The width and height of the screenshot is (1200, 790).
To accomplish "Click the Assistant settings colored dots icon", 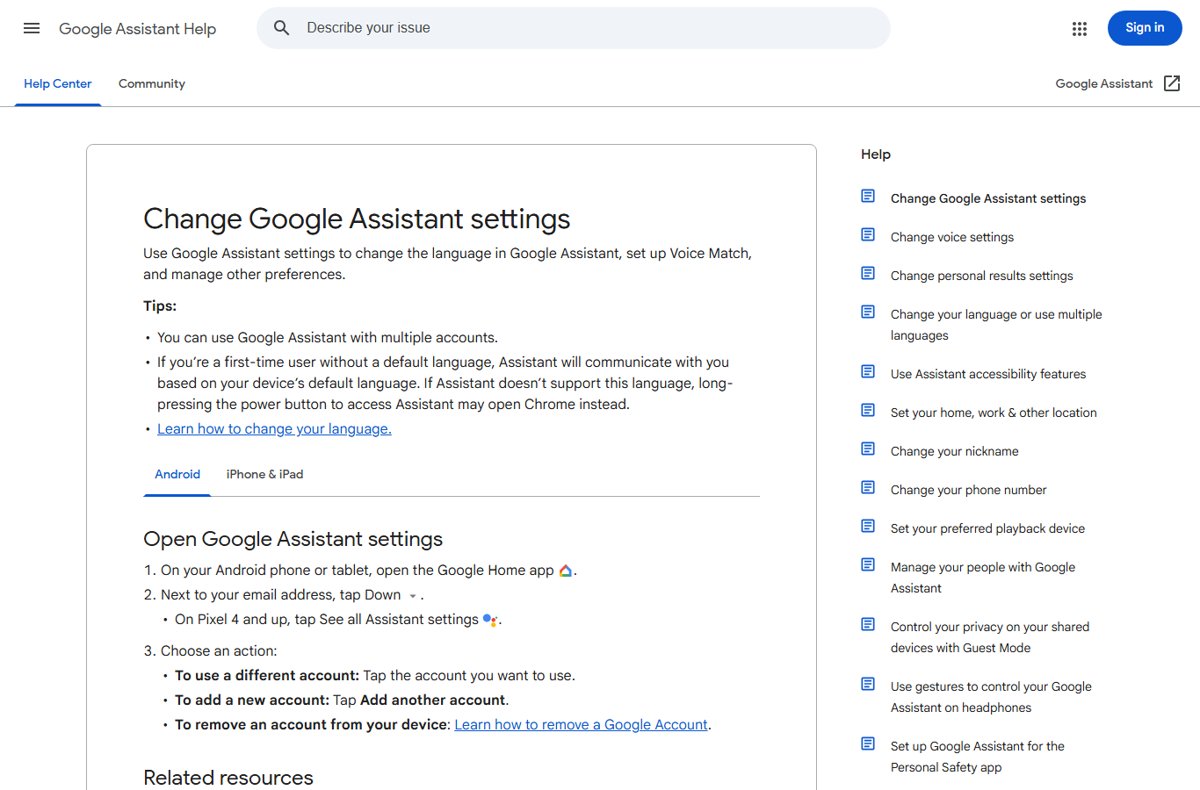I will (x=490, y=620).
